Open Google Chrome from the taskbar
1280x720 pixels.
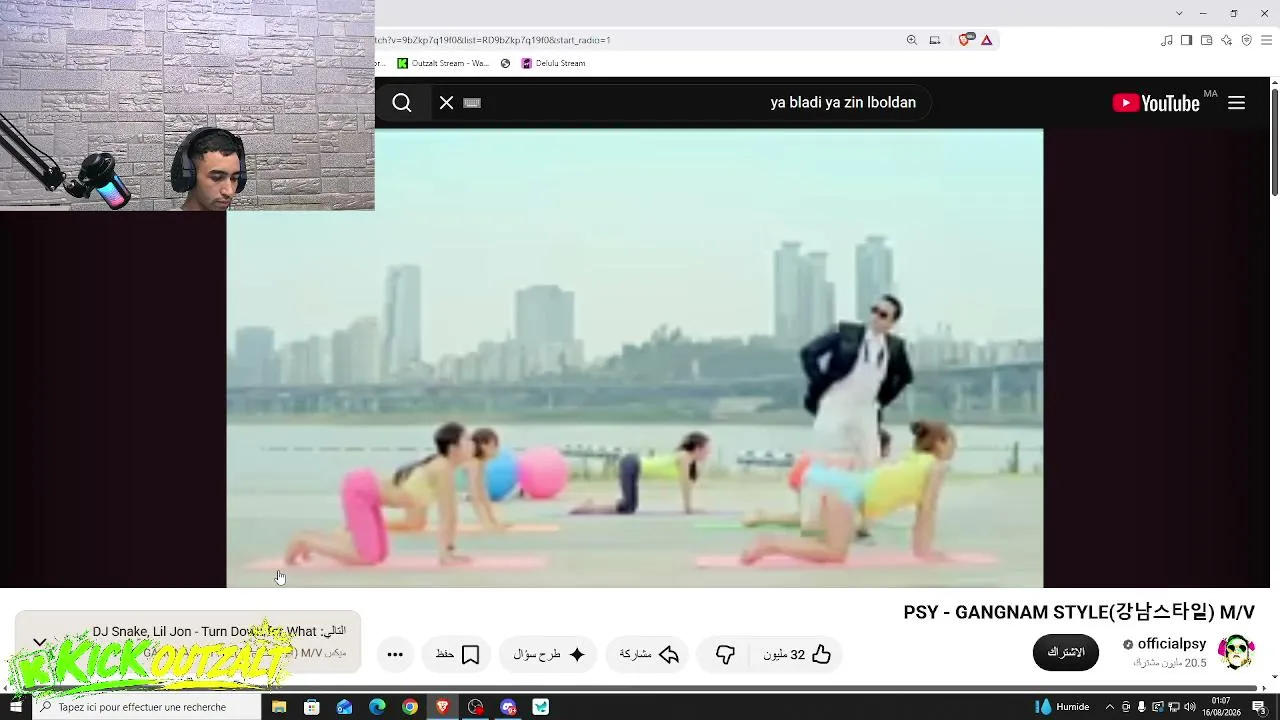[x=410, y=707]
